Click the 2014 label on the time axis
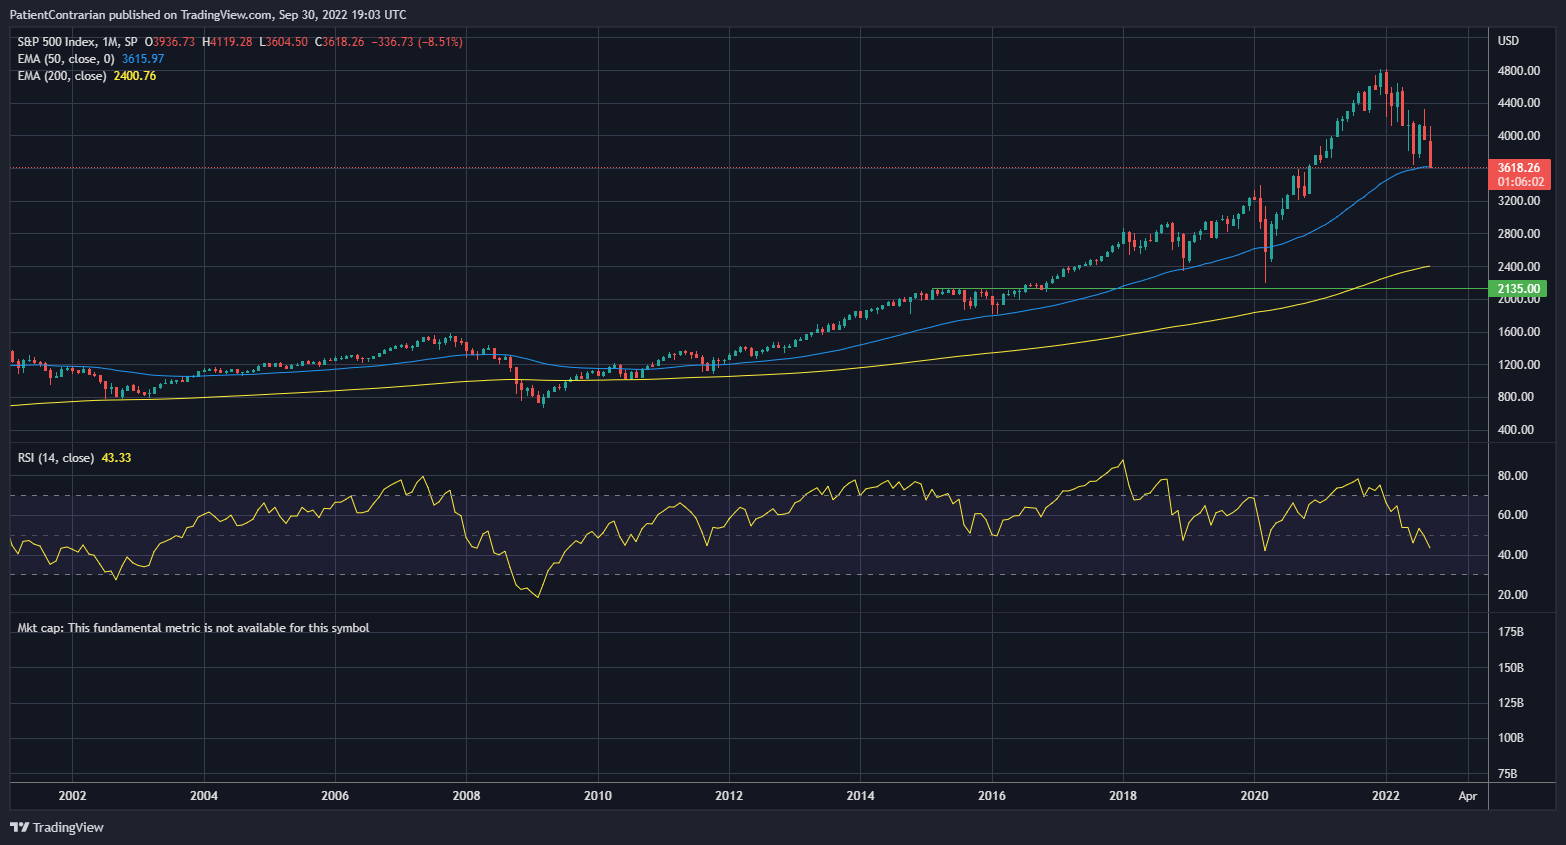1566x845 pixels. [860, 796]
